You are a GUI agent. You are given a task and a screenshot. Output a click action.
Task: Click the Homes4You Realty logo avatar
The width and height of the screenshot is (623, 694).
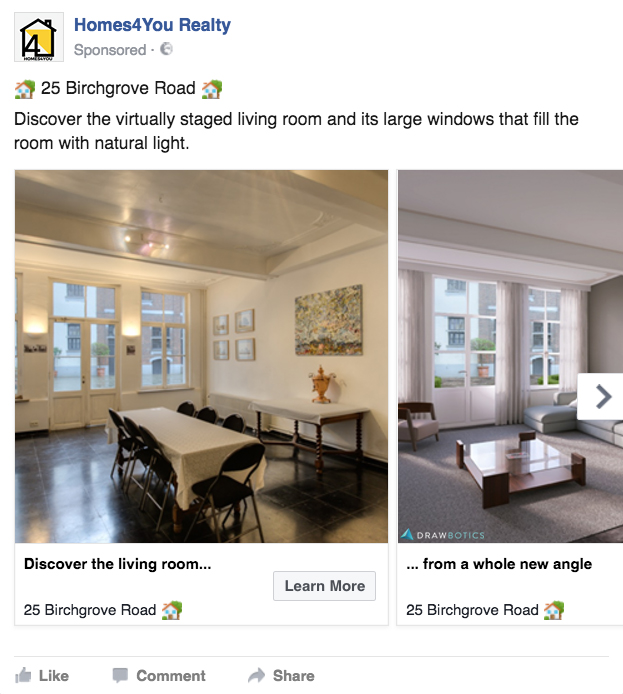[x=39, y=37]
